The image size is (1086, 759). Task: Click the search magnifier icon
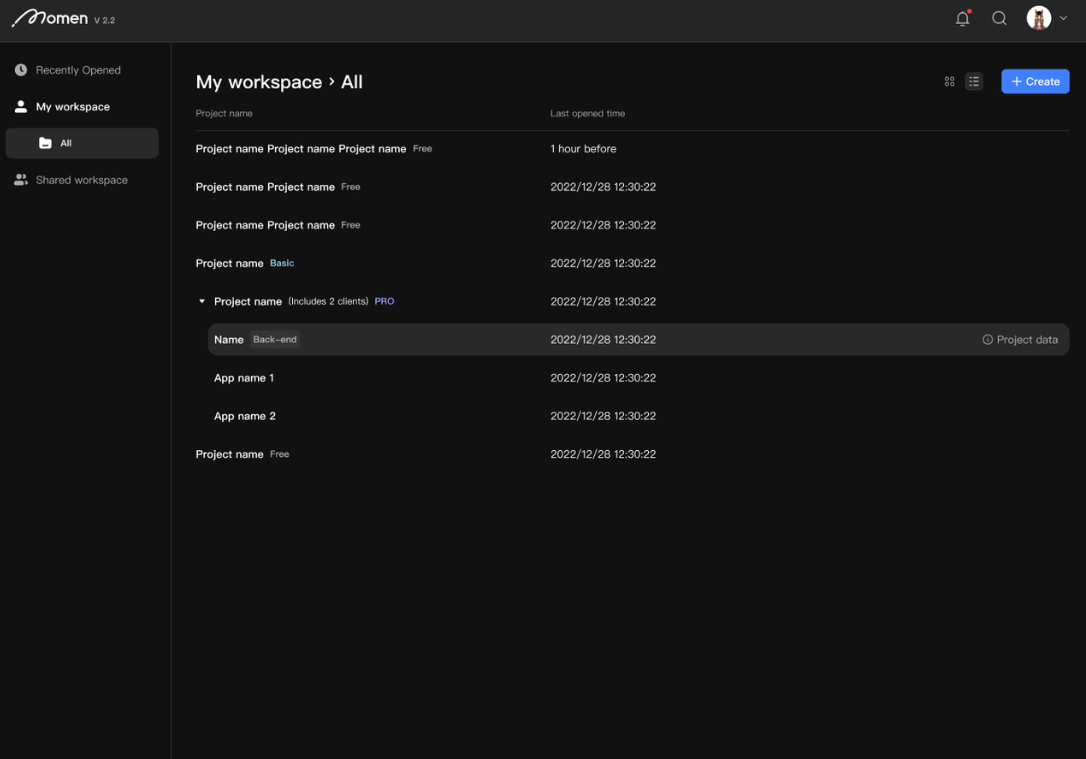click(999, 18)
